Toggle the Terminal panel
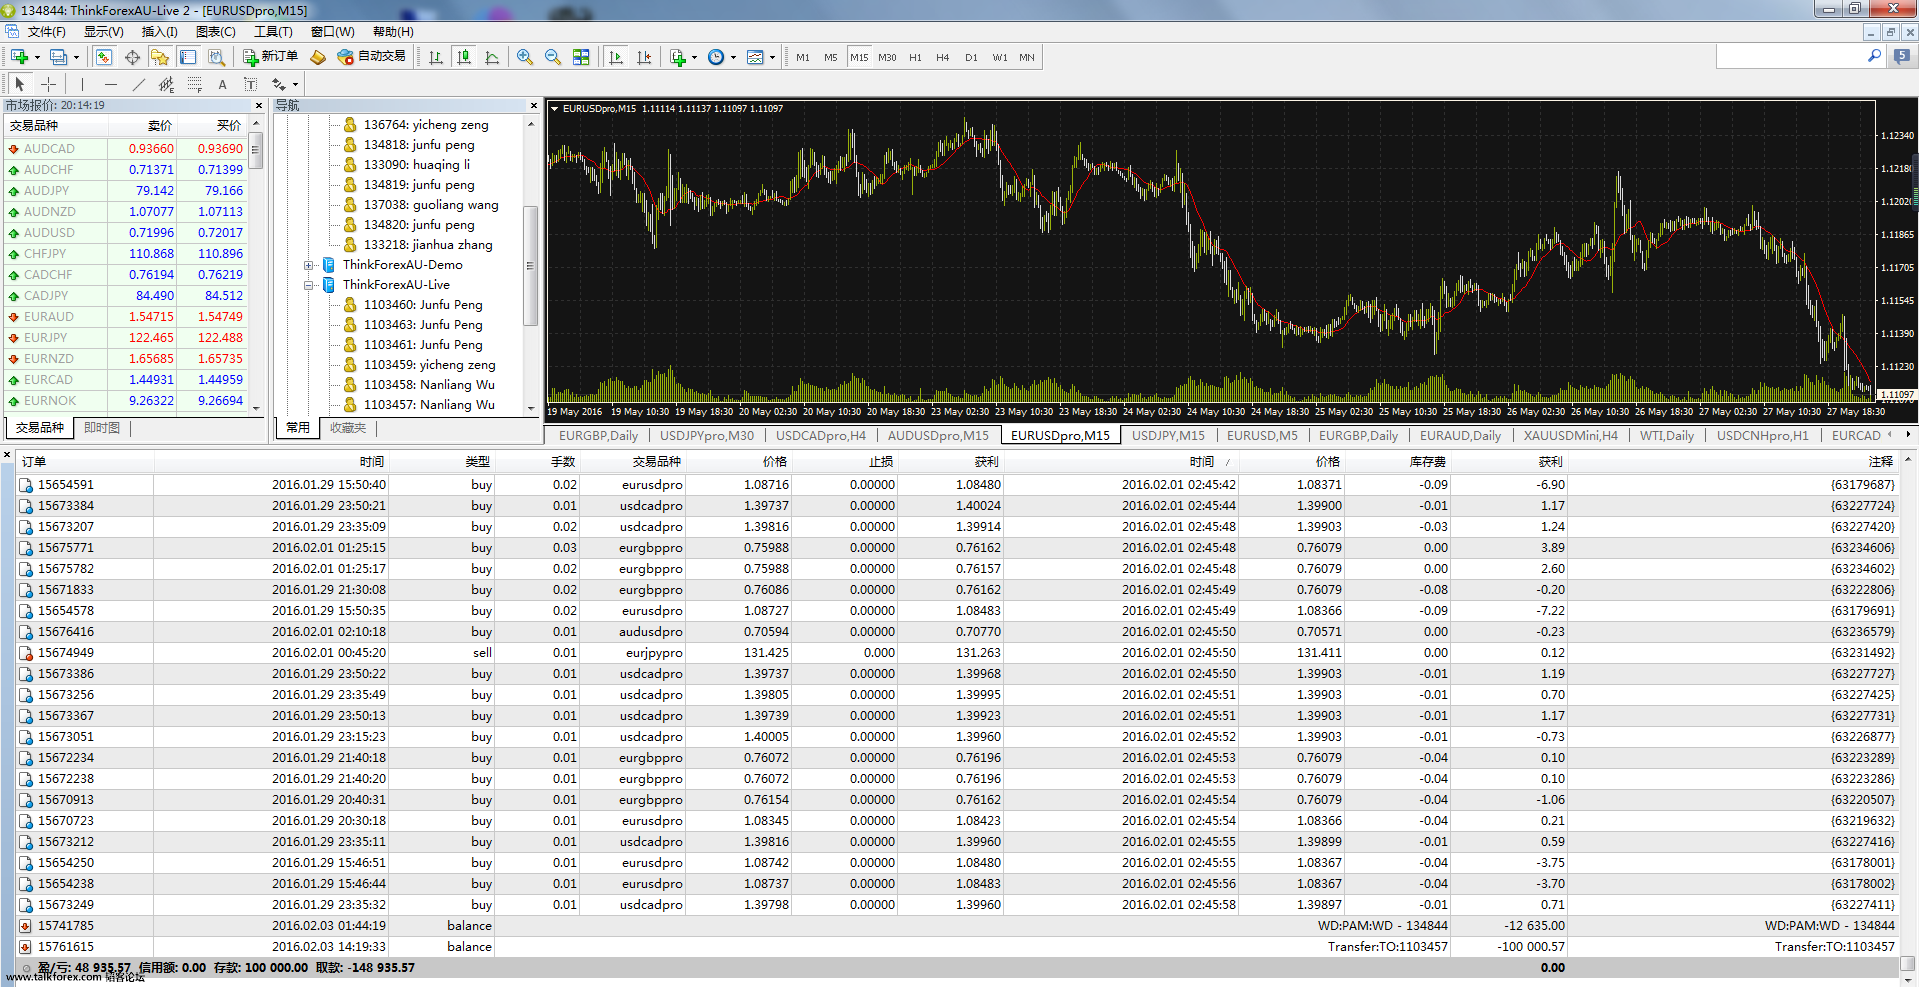Image resolution: width=1919 pixels, height=987 pixels. pos(188,57)
